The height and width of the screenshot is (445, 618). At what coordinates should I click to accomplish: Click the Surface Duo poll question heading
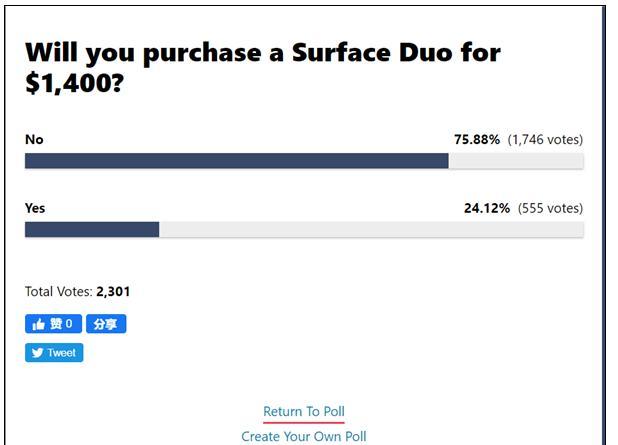pos(263,67)
